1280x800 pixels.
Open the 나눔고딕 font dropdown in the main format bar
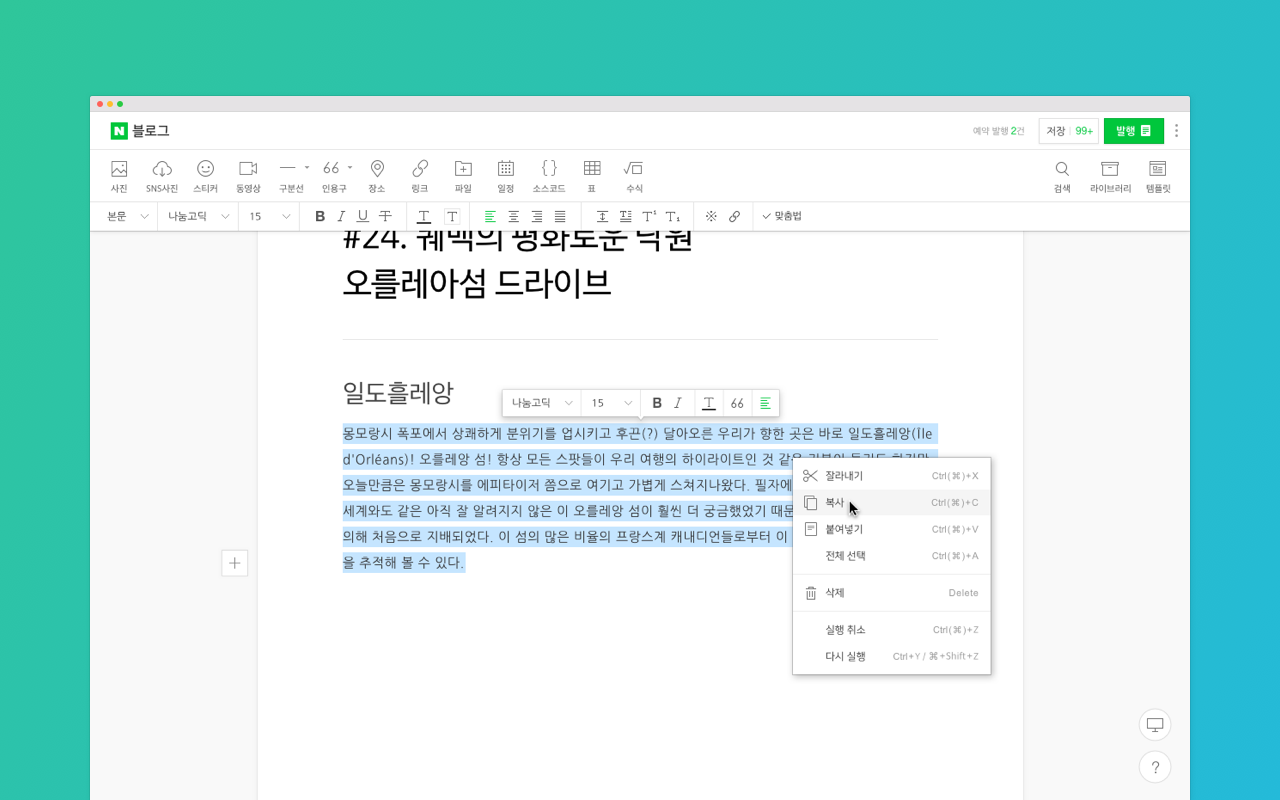tap(198, 216)
